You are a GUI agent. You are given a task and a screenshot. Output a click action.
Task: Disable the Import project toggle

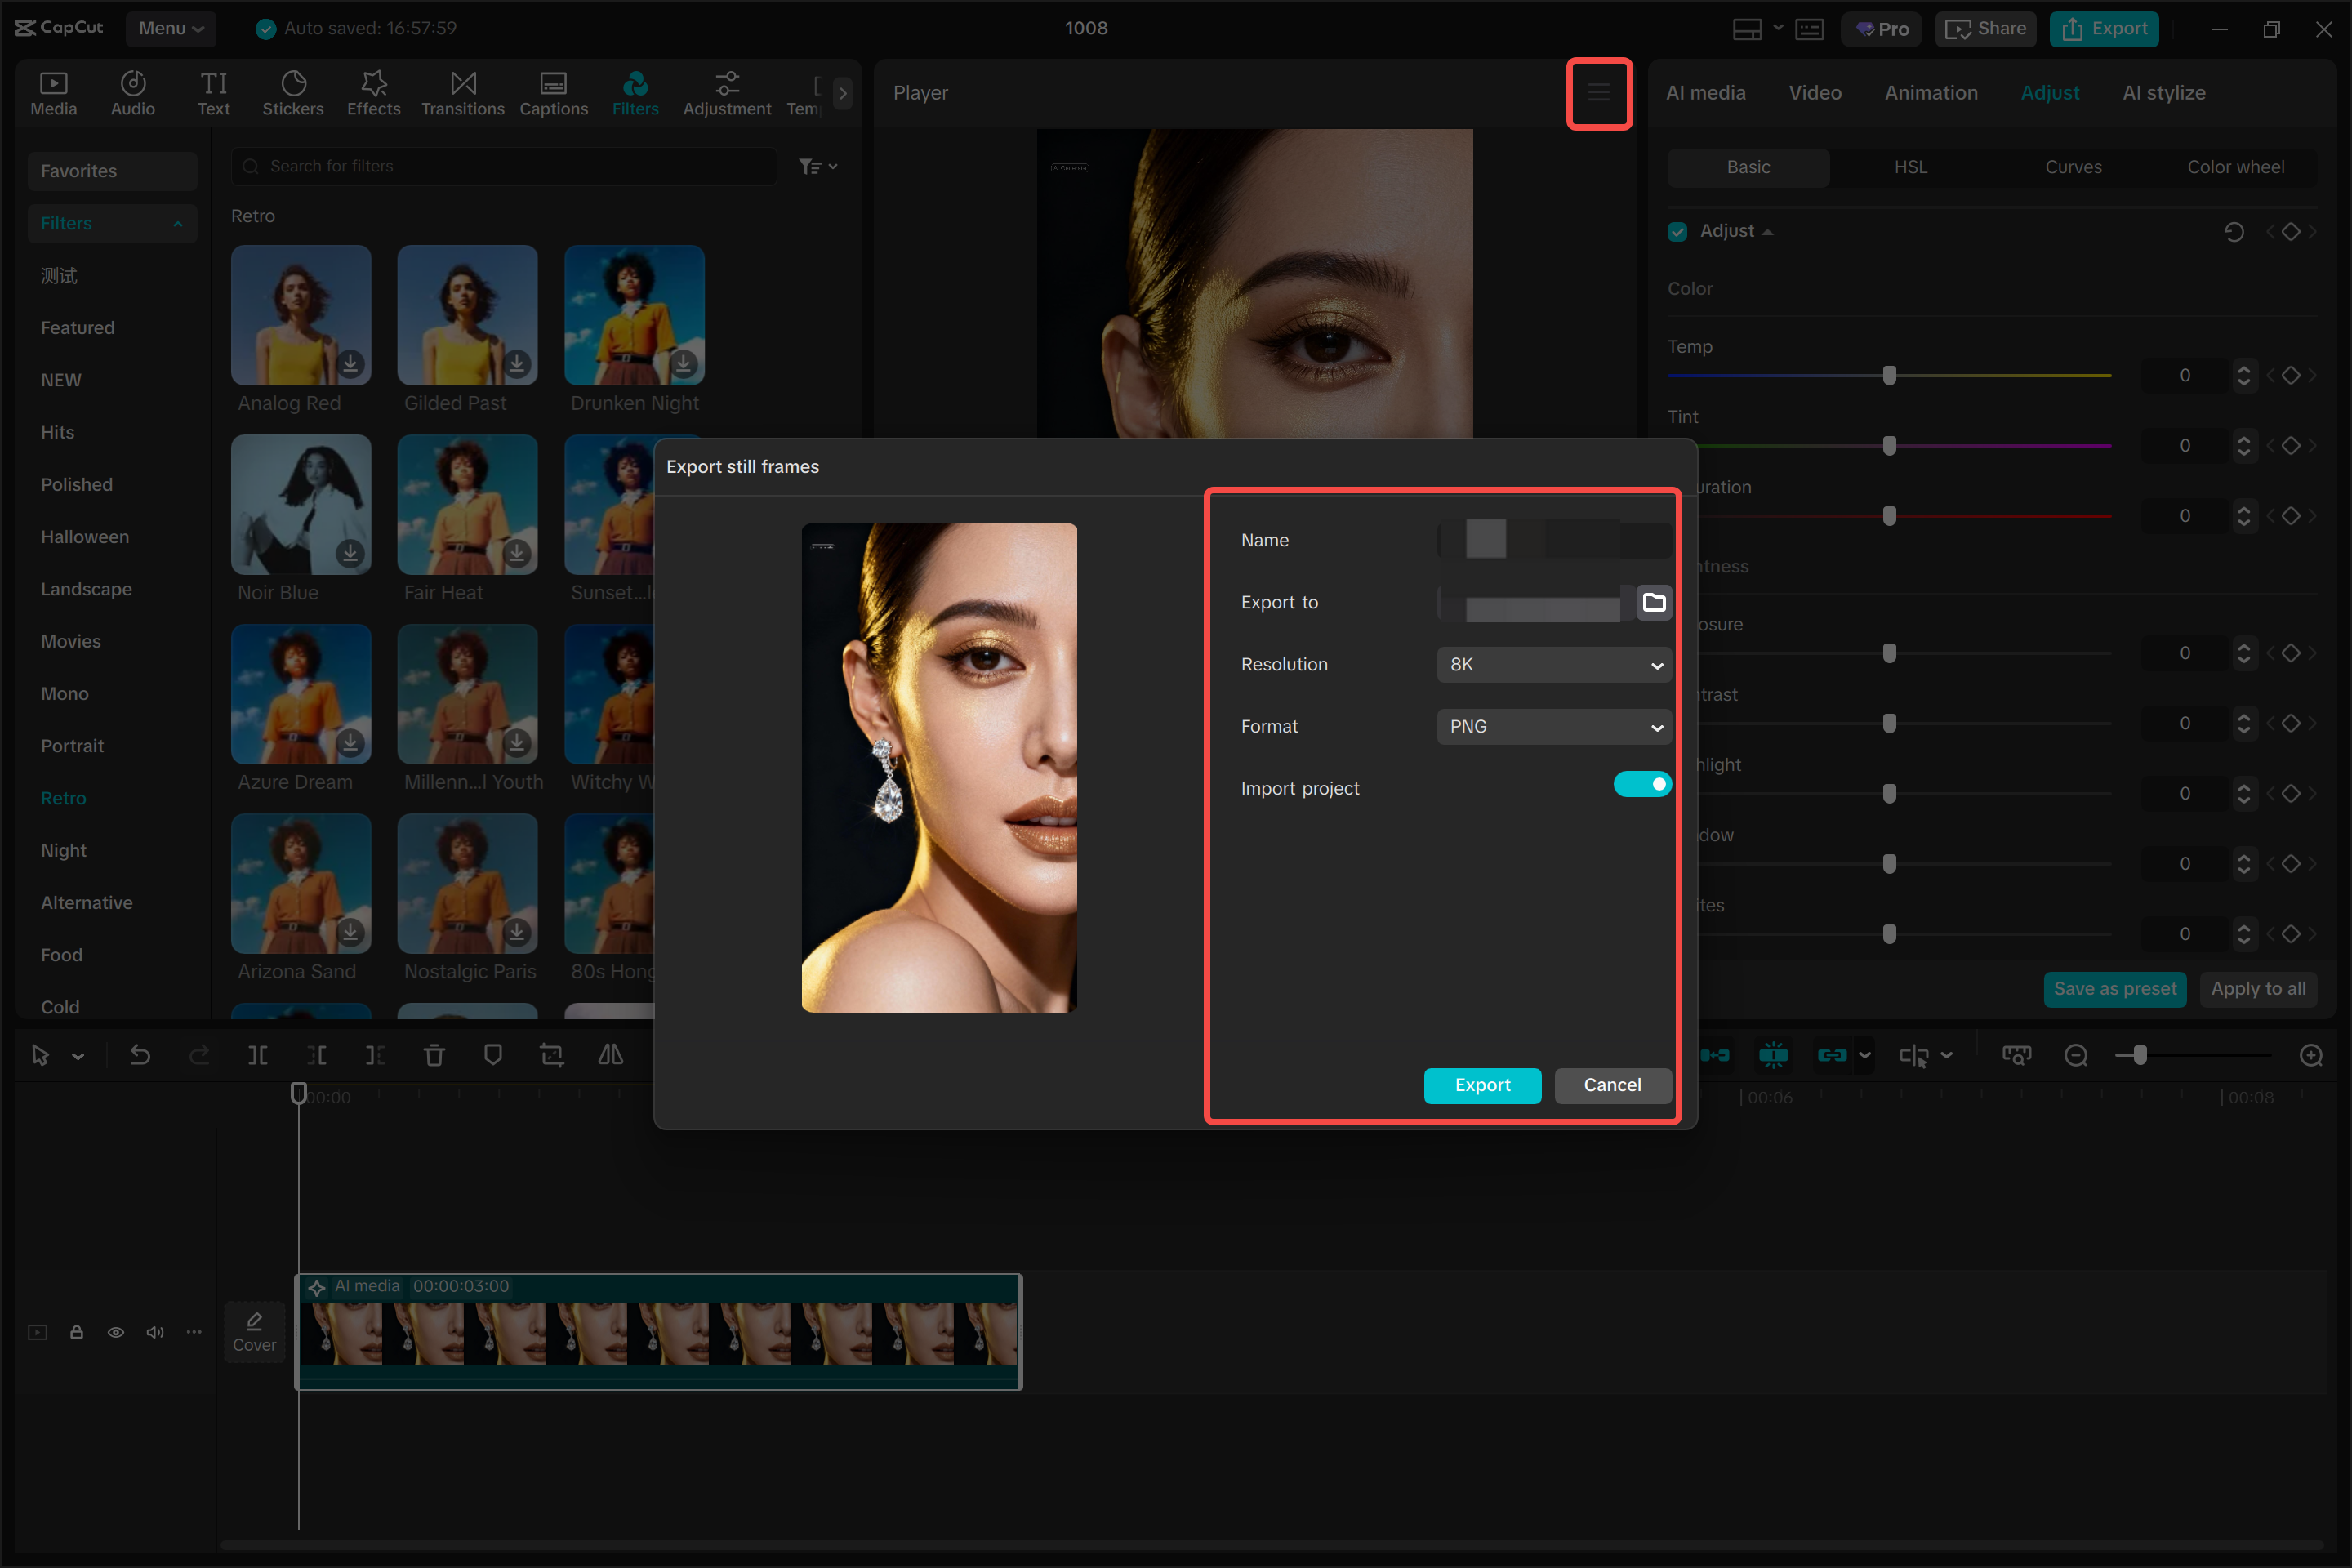(x=1642, y=784)
